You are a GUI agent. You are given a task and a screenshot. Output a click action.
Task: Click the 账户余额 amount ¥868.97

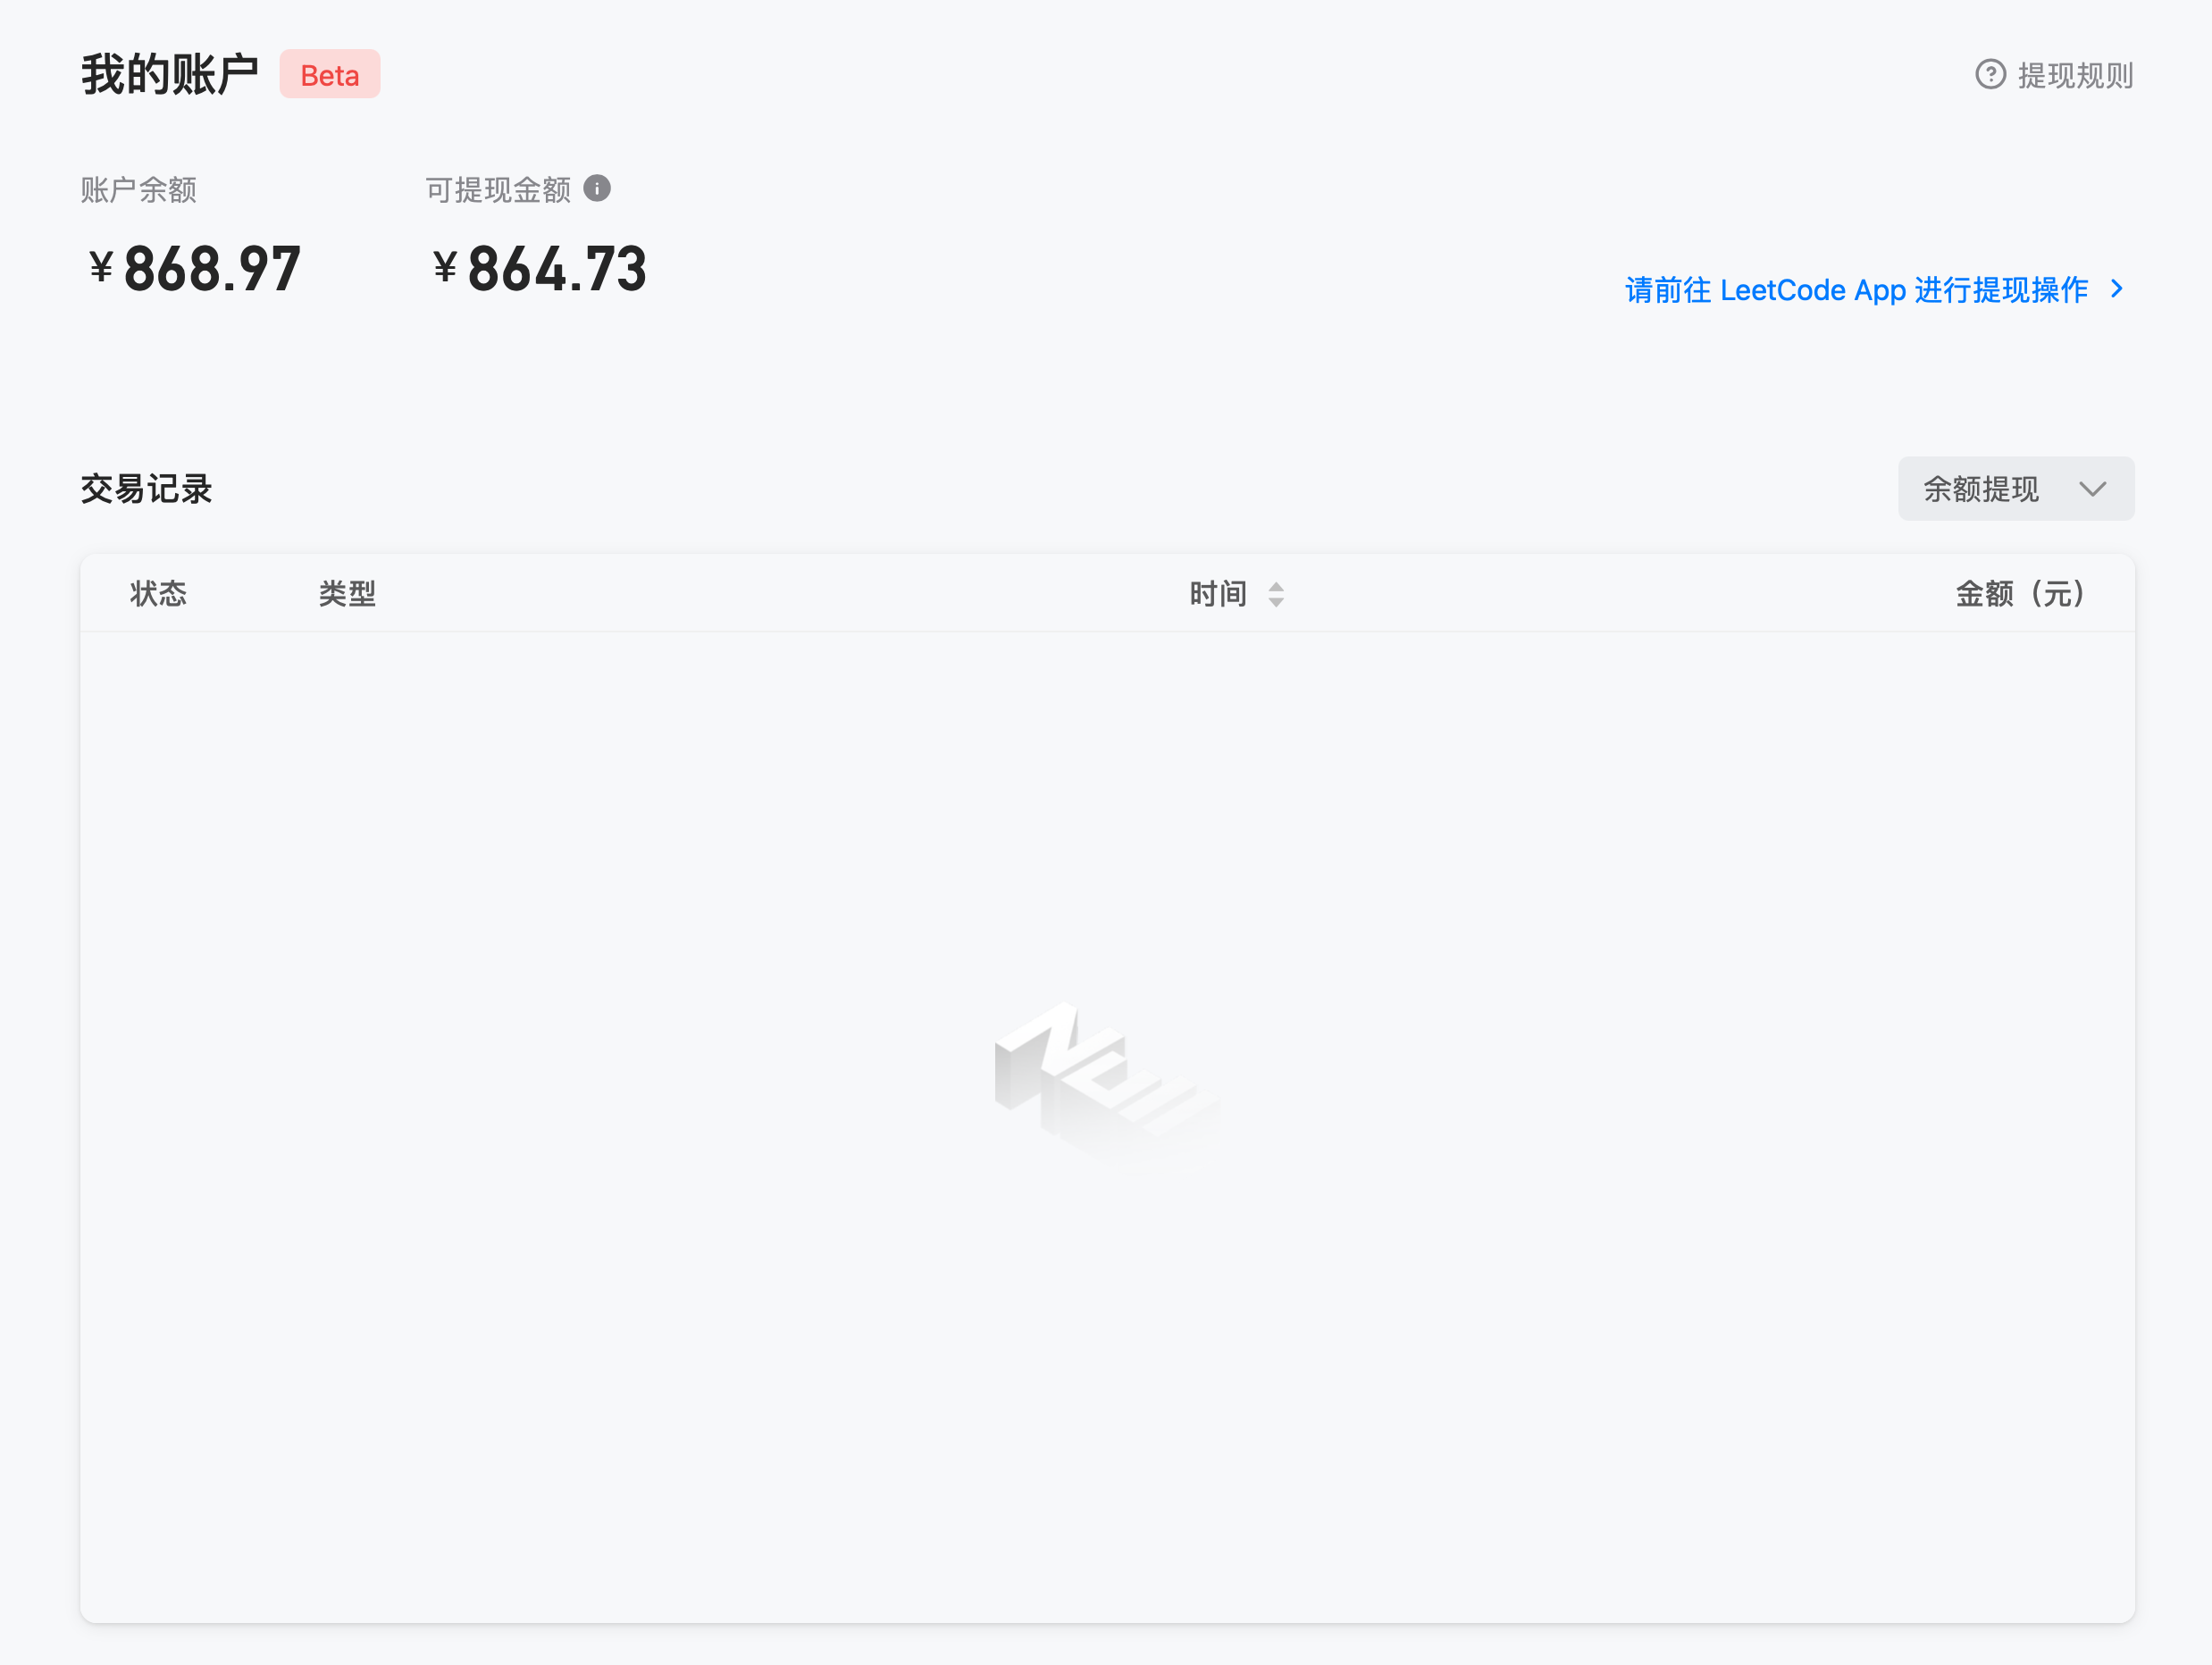195,269
